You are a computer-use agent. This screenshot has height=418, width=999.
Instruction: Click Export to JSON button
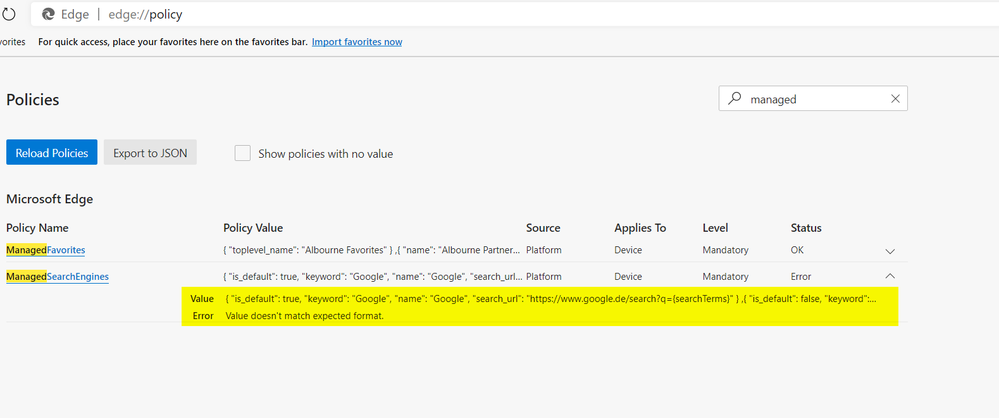(x=150, y=152)
